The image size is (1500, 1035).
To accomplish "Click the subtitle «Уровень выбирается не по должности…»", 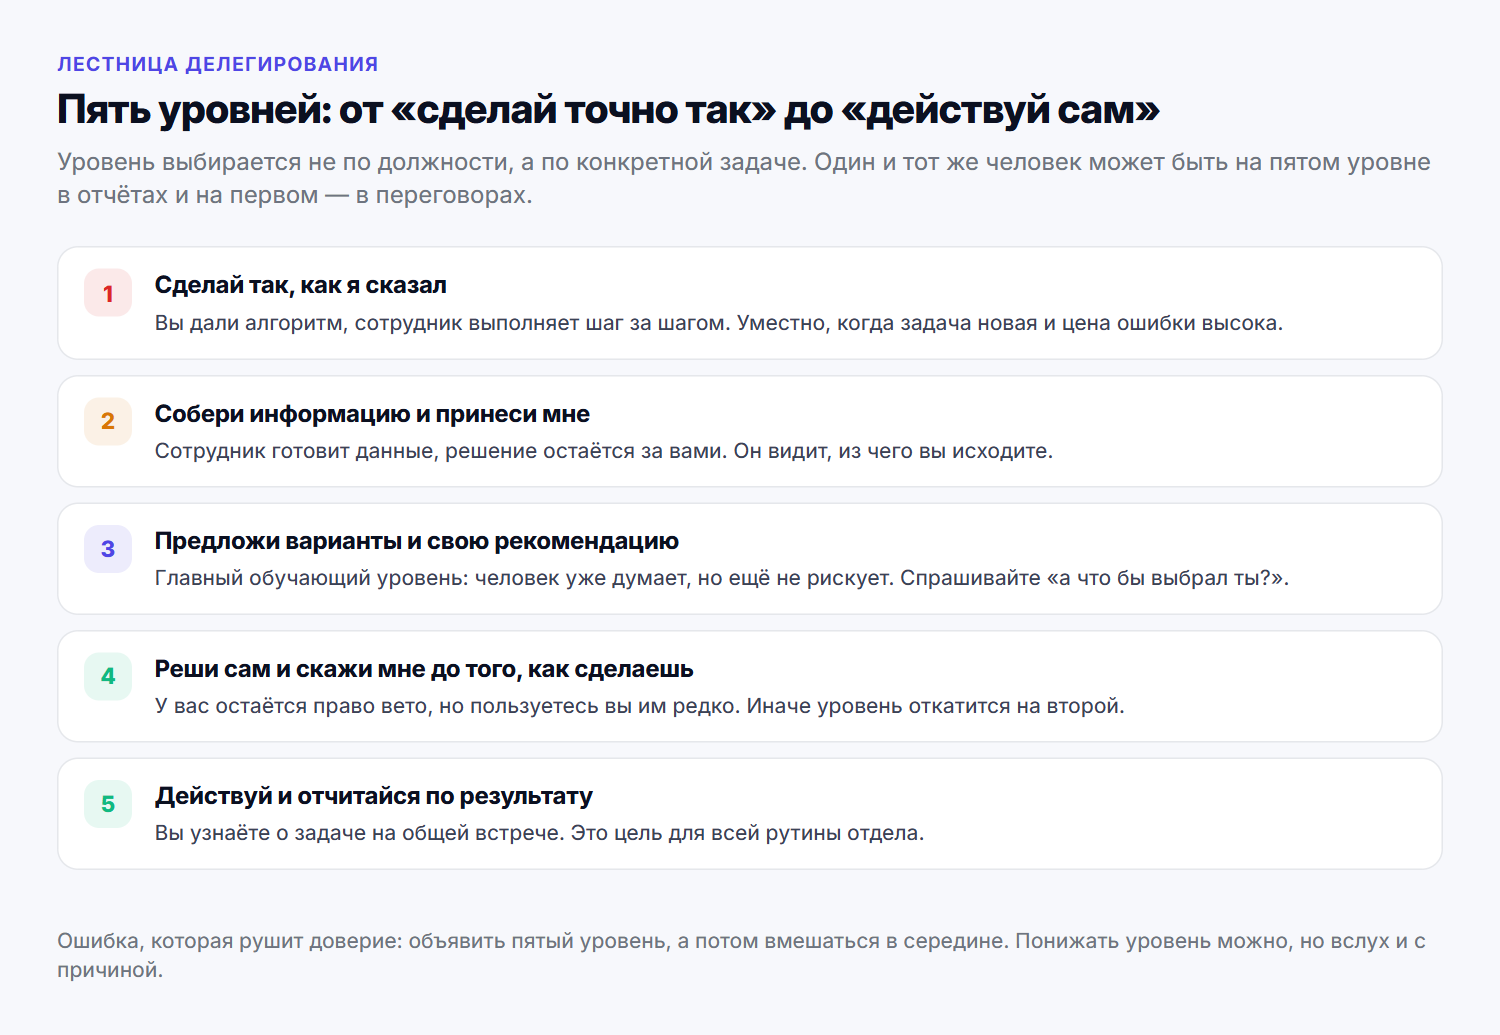I will [744, 178].
